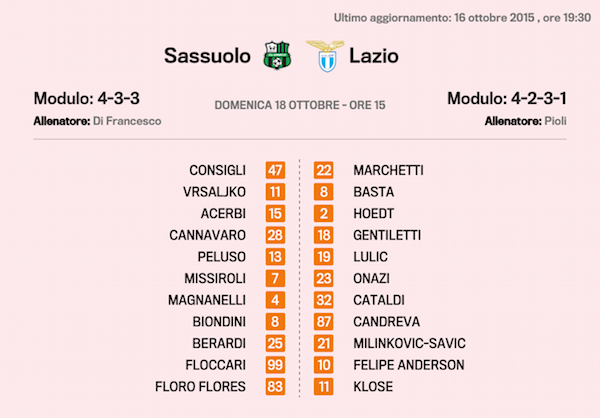Select player name FELIPE ANDERSON
600x418 pixels.
coord(408,364)
